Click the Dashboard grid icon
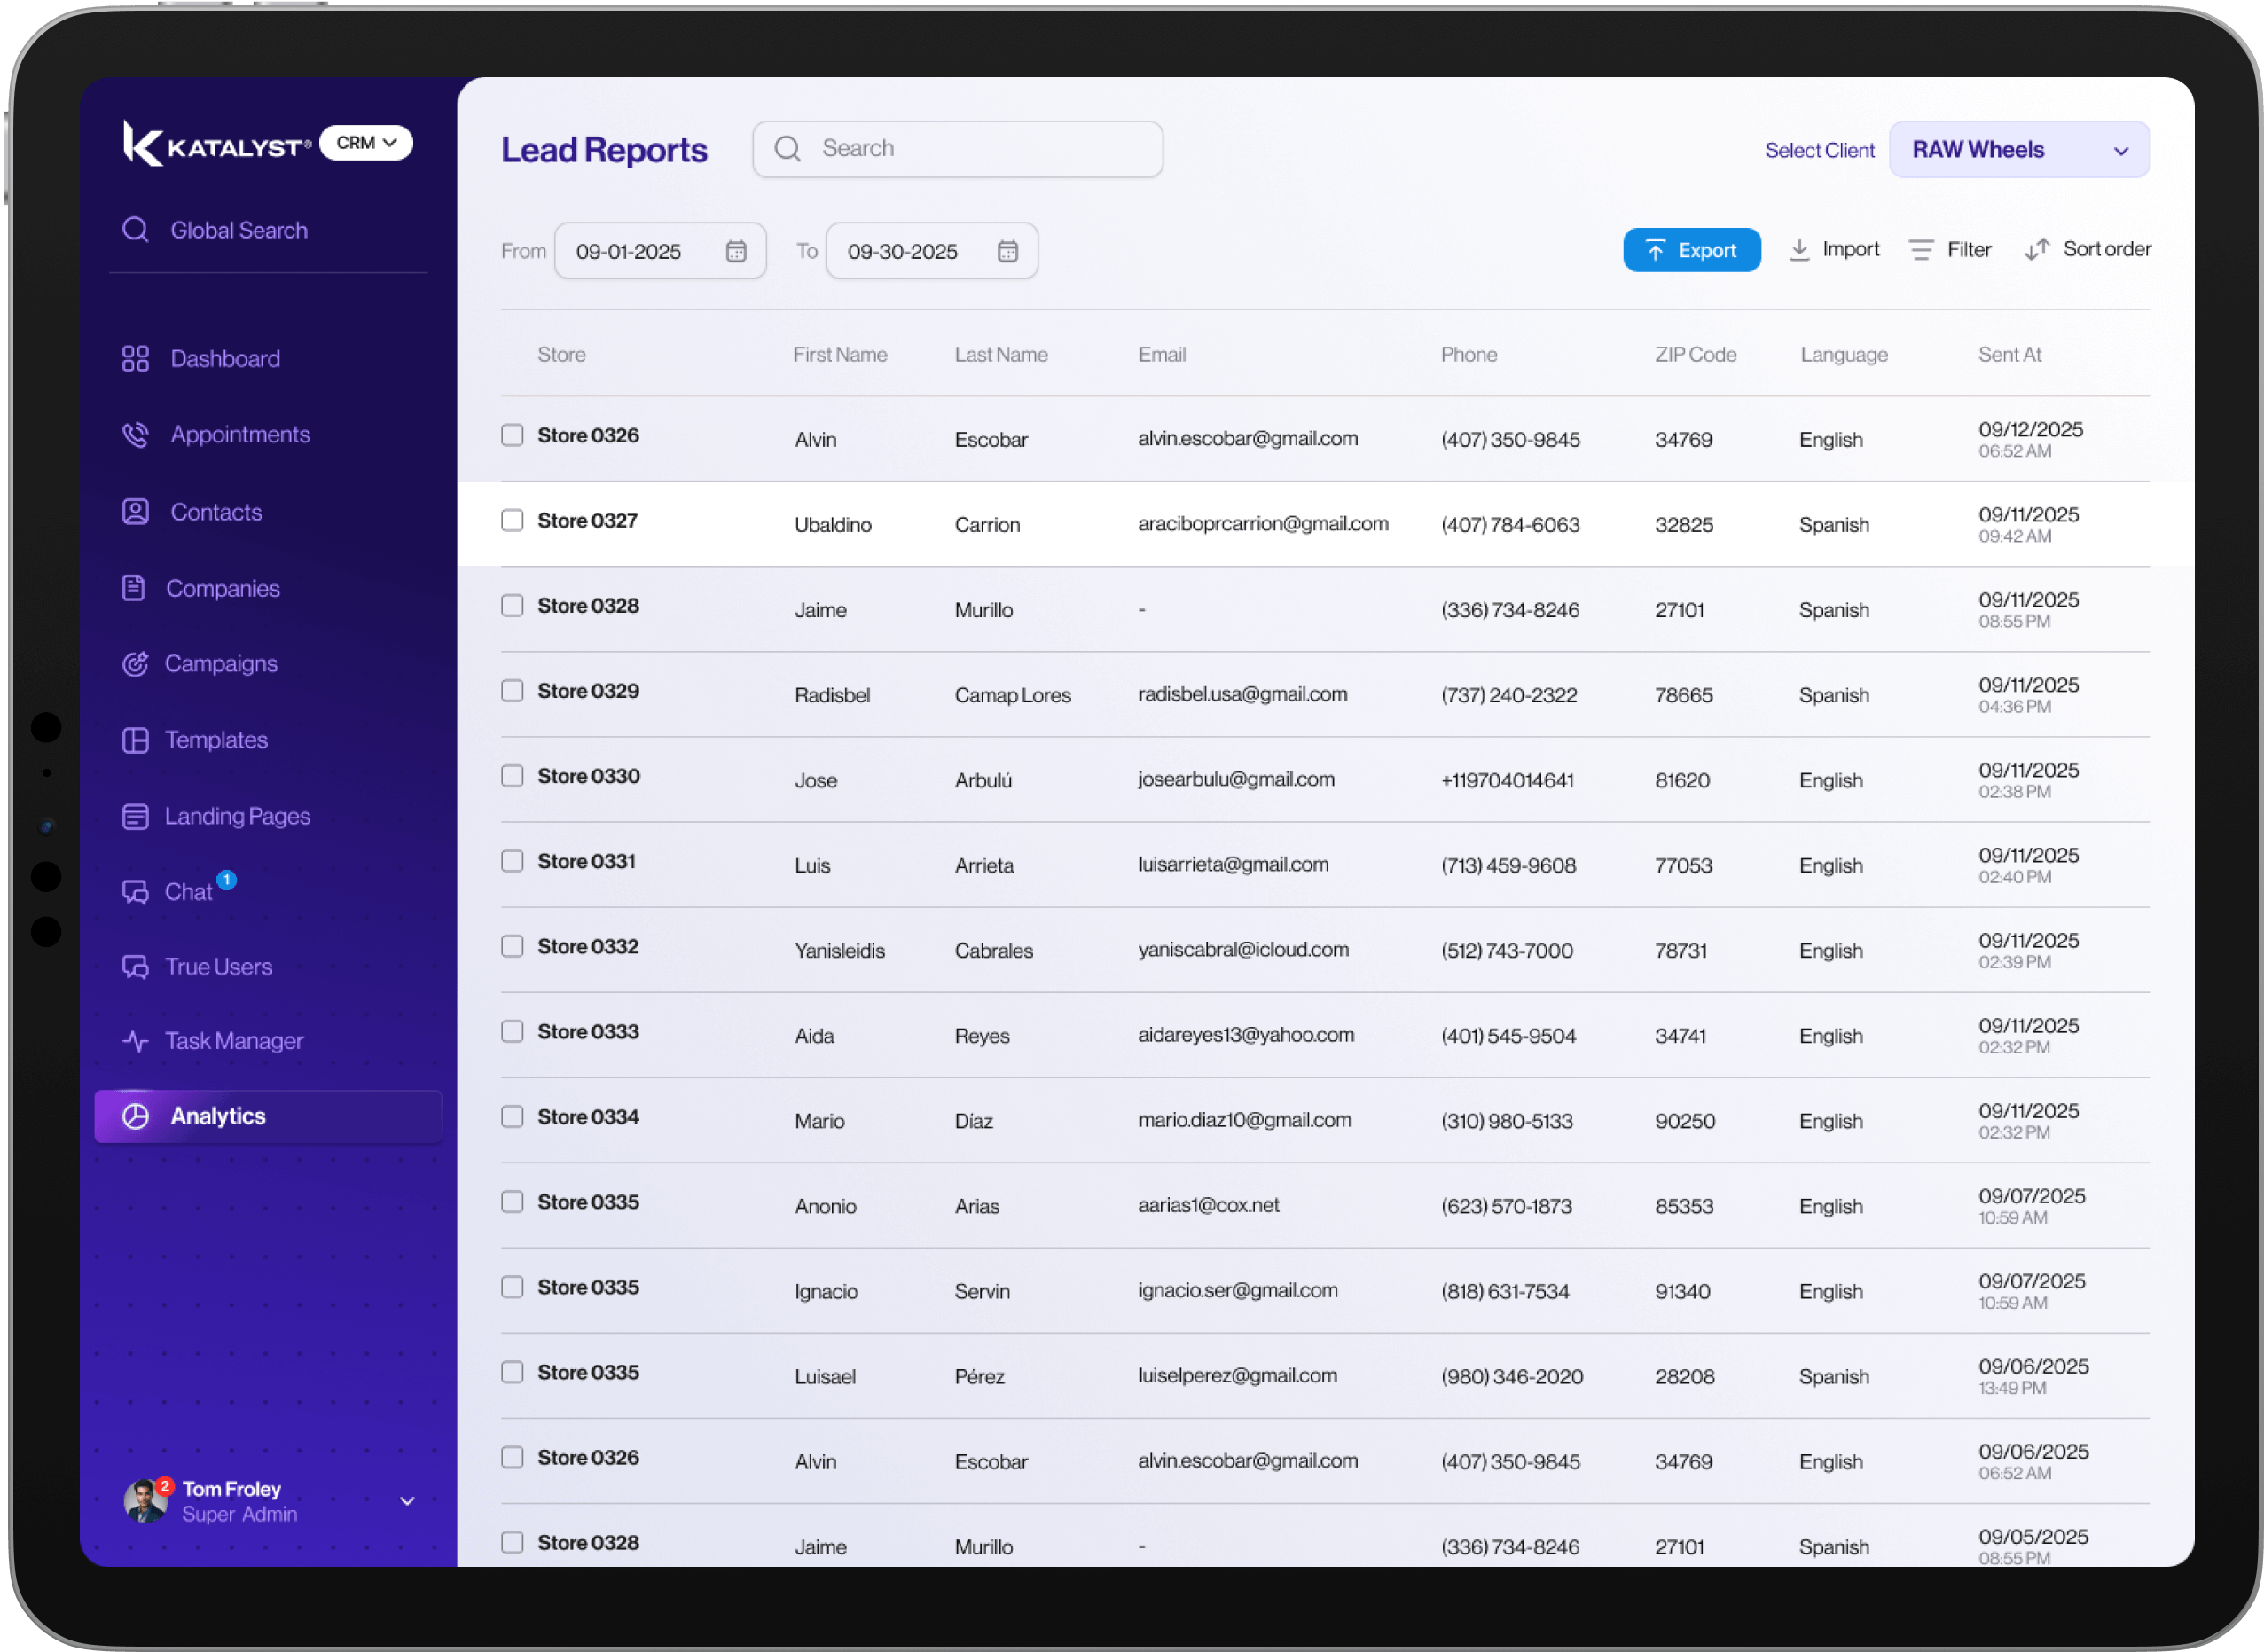2264x1652 pixels. pyautogui.click(x=135, y=359)
